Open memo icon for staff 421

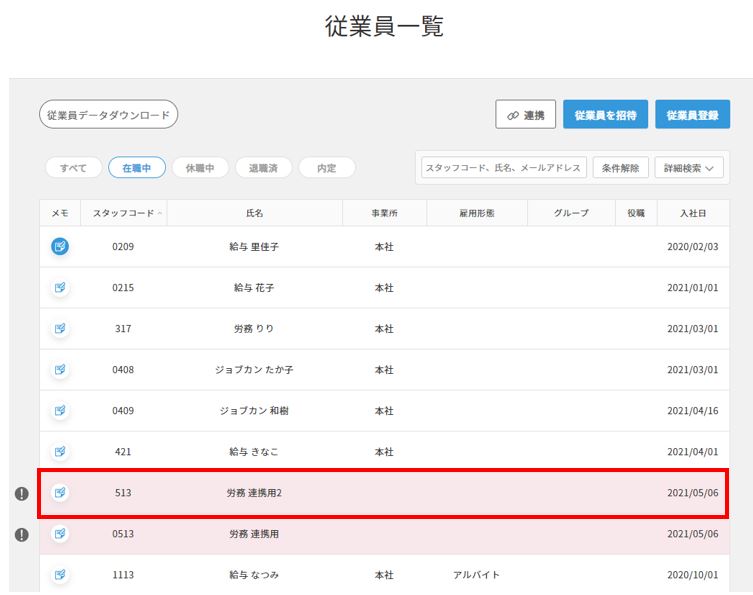click(x=60, y=452)
